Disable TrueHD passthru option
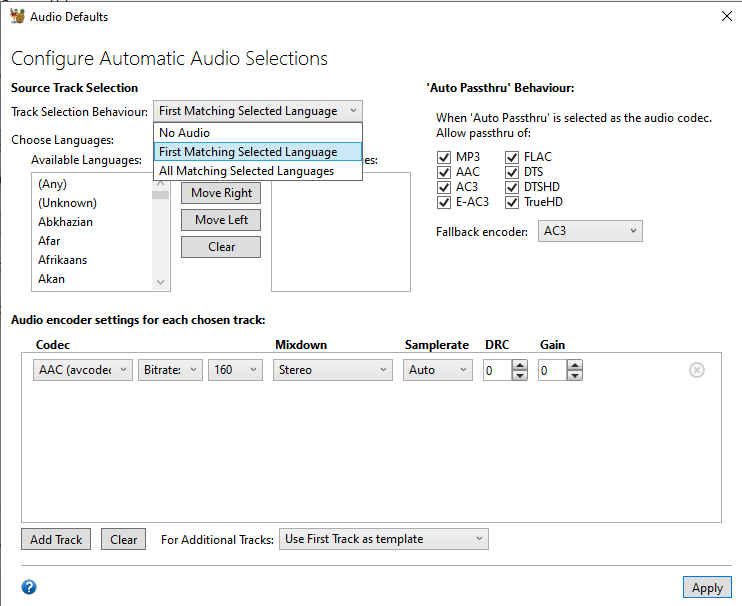 tap(512, 202)
